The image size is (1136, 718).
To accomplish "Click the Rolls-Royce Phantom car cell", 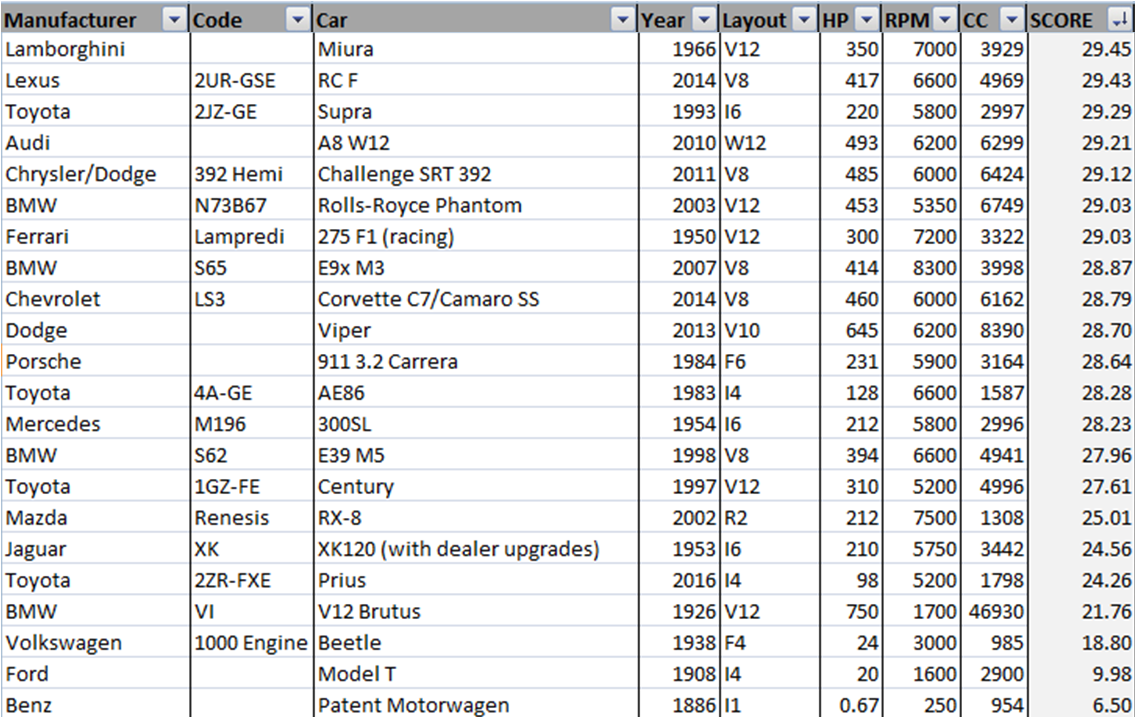I will tap(420, 205).
